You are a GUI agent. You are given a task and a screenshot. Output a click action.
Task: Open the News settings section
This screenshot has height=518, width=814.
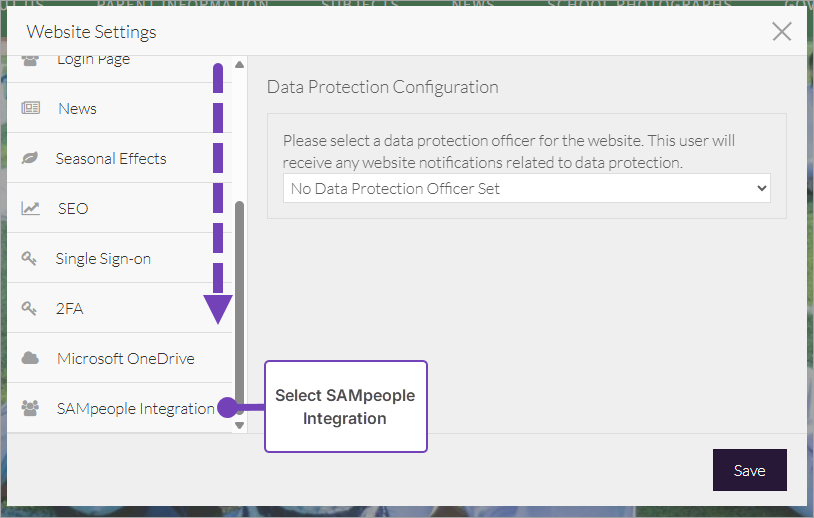(x=77, y=108)
